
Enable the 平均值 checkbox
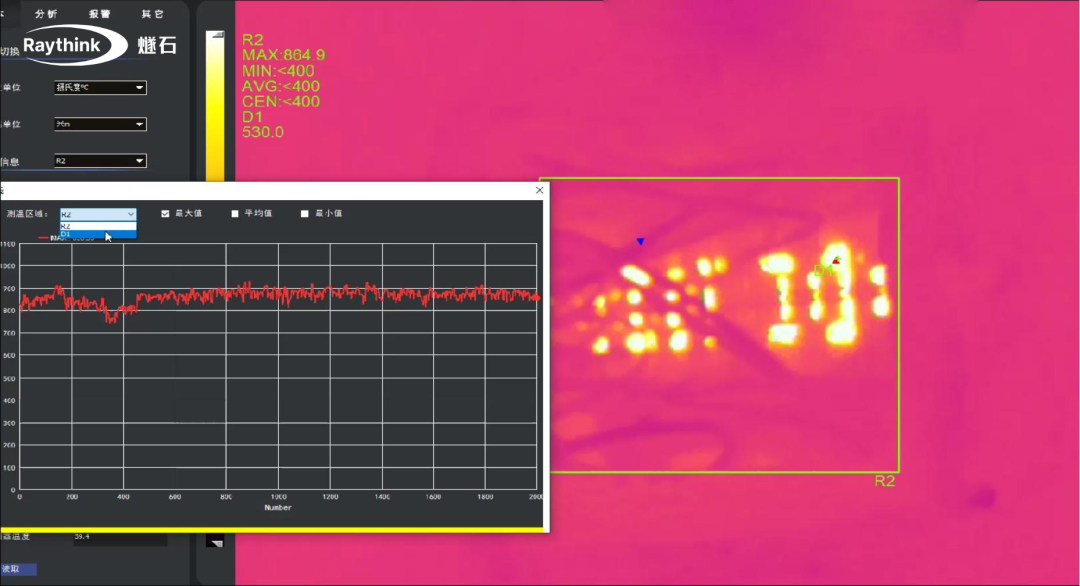[x=235, y=213]
